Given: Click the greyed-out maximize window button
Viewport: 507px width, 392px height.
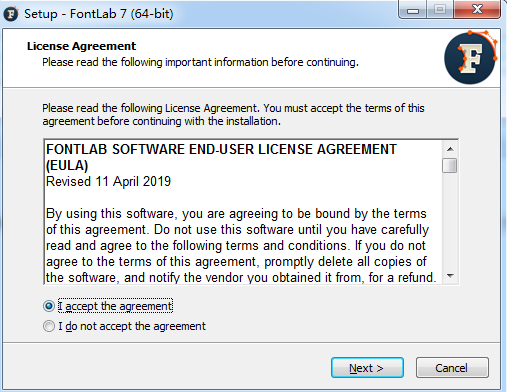Looking at the screenshot, I should click(440, 10).
